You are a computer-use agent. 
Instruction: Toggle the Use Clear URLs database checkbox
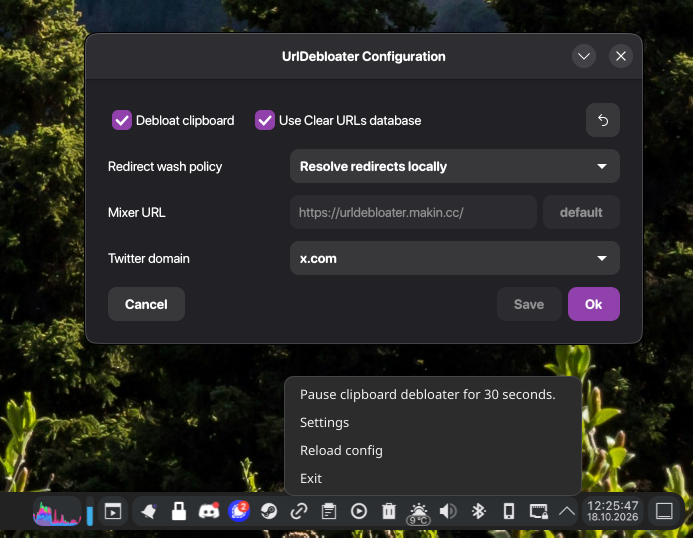click(265, 120)
